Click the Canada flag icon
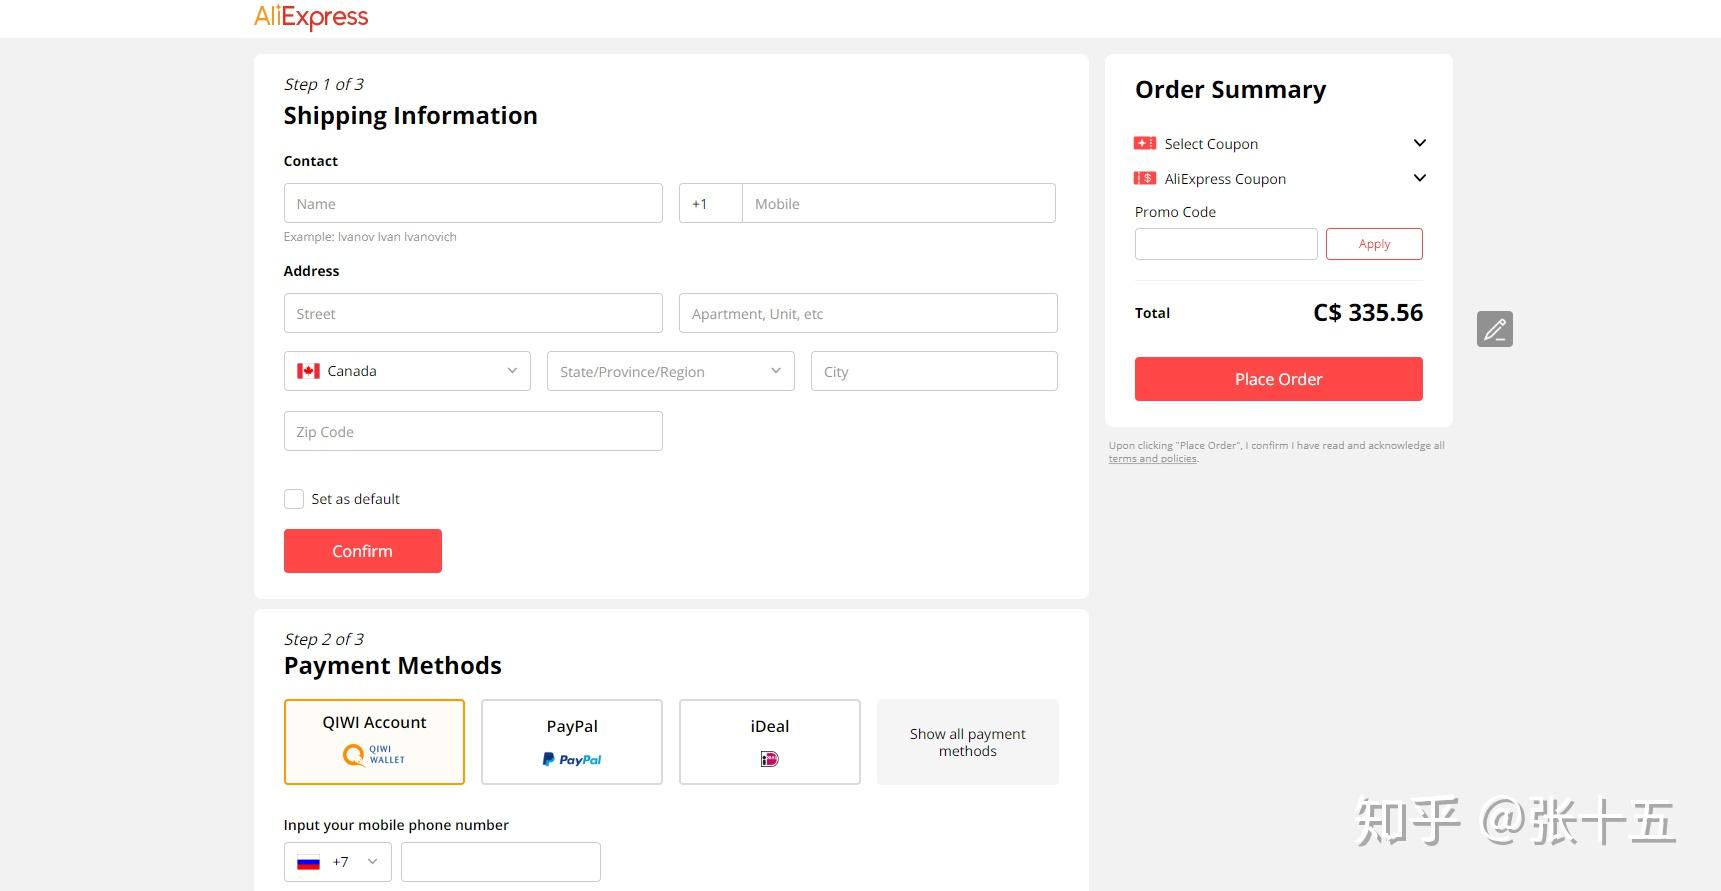Screen dimensions: 1721x891 point(308,371)
